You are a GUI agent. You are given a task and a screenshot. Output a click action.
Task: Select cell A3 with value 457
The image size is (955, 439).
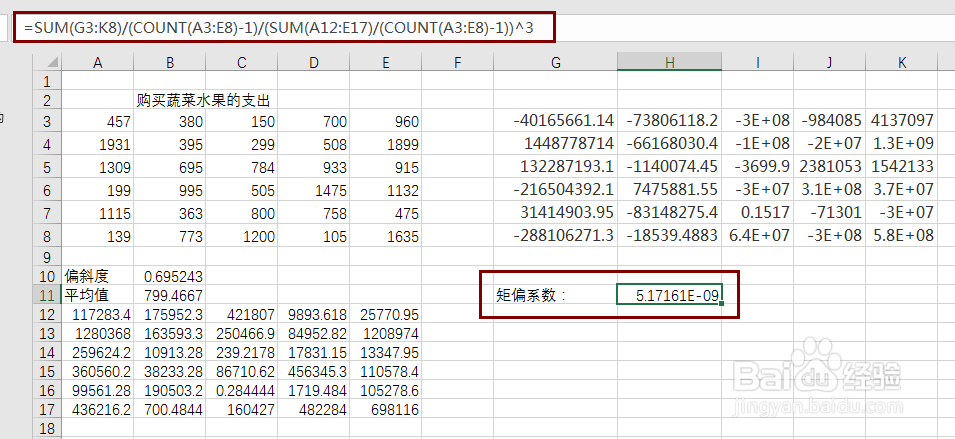[97, 121]
